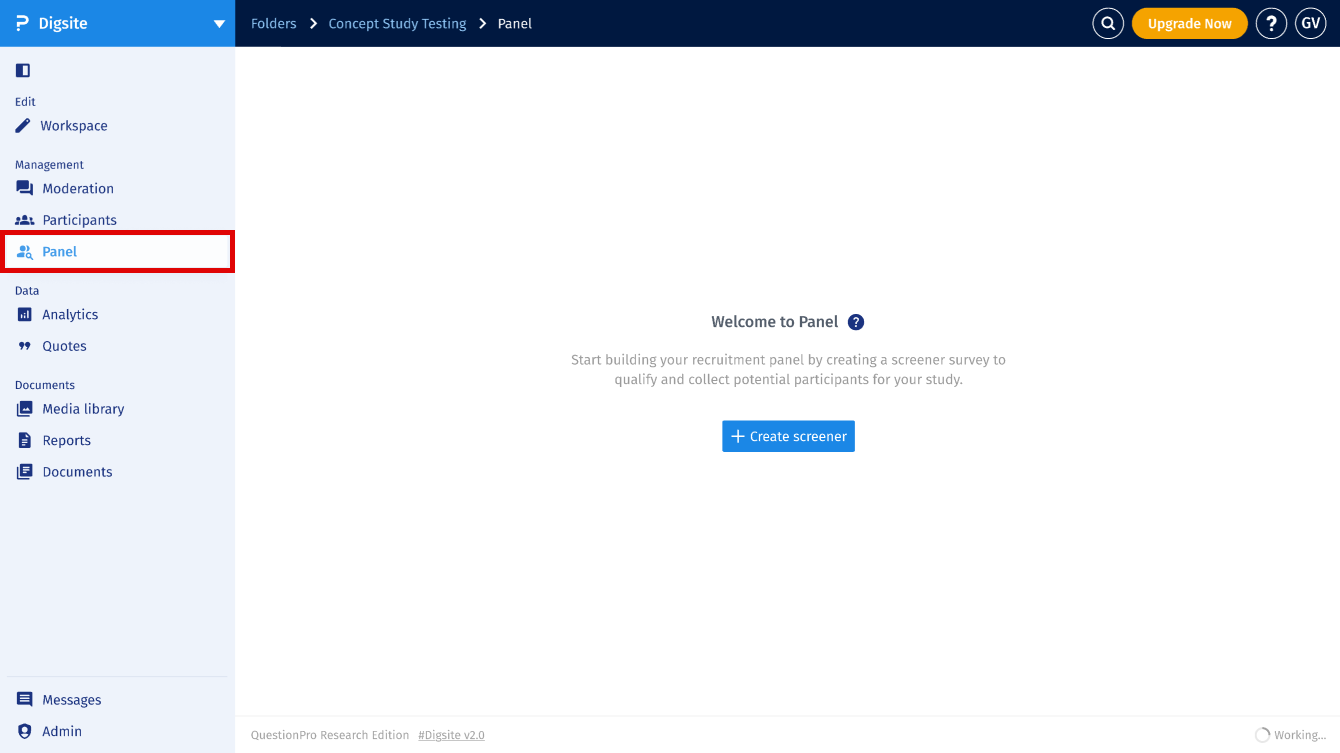Open Participants management
The image size is (1340, 753).
(23, 220)
